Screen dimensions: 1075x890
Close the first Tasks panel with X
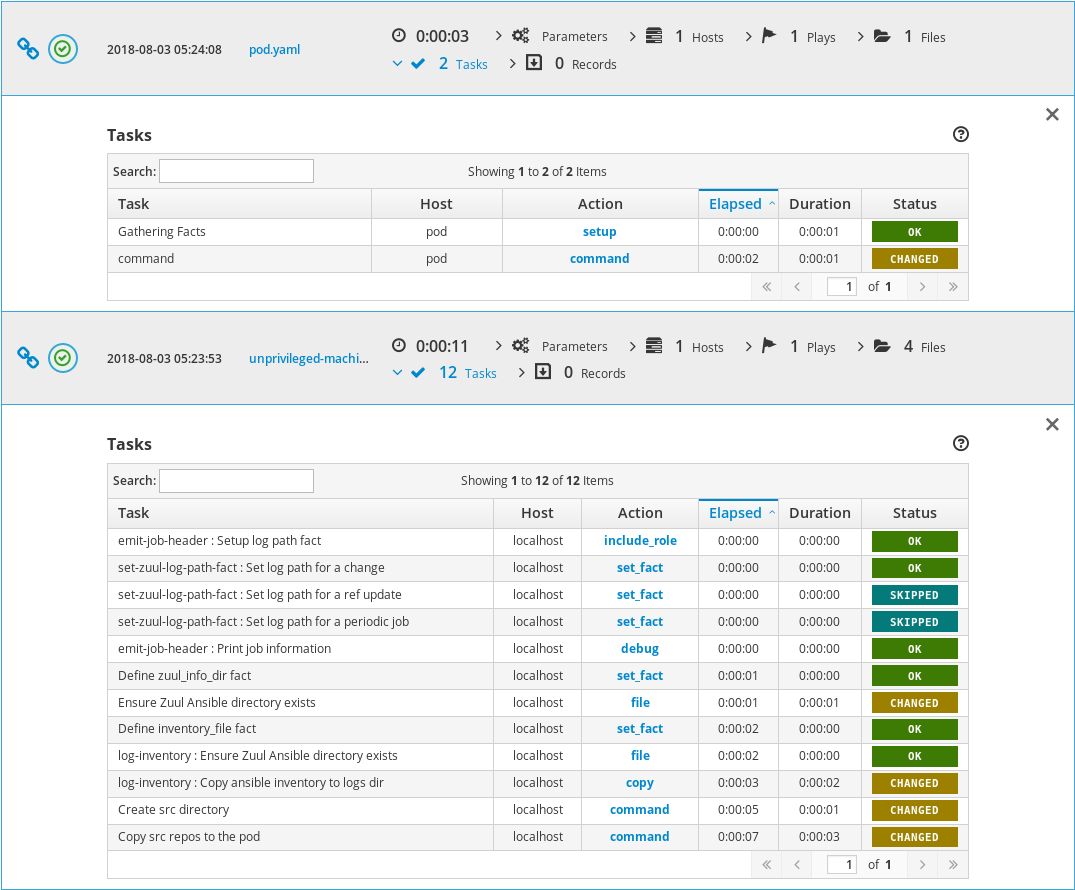1052,115
